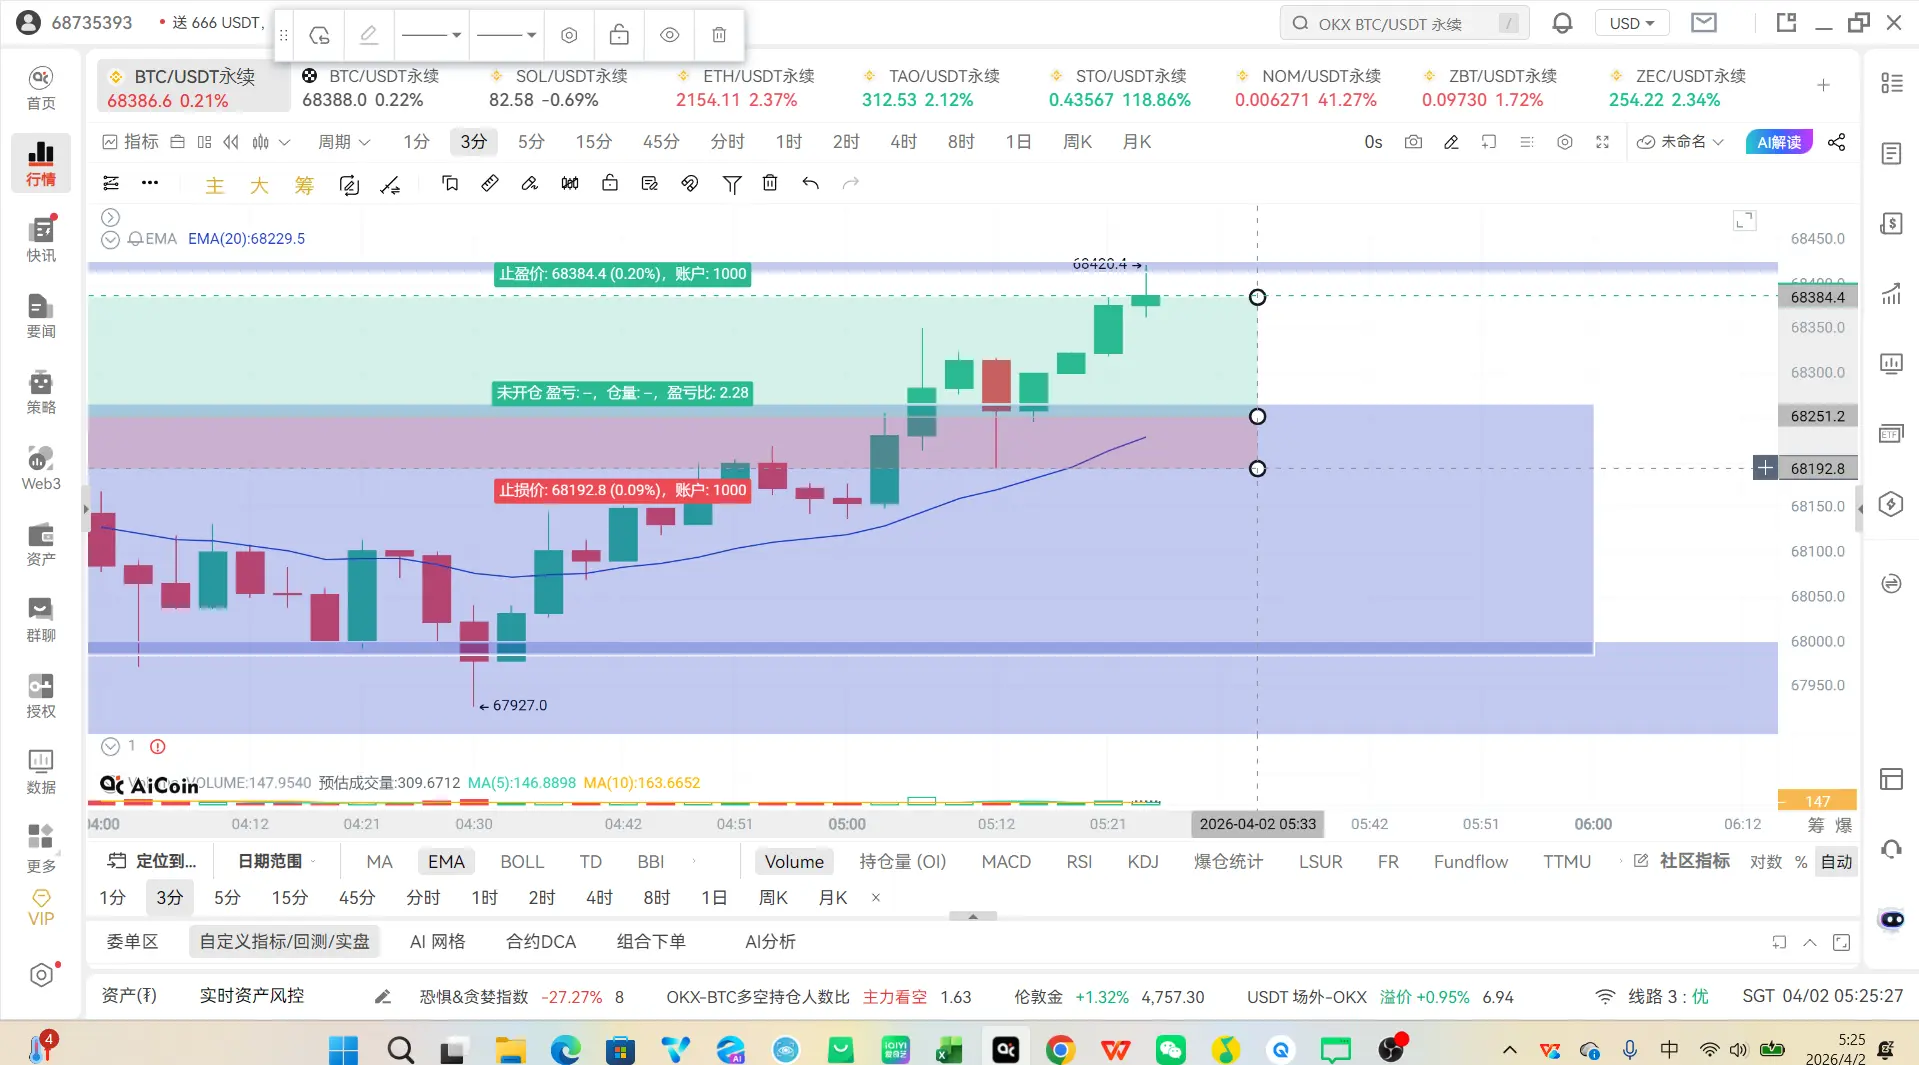Switch to the ETH/USDT永续 tab
Screen dimensions: 1919x1065
(745, 88)
